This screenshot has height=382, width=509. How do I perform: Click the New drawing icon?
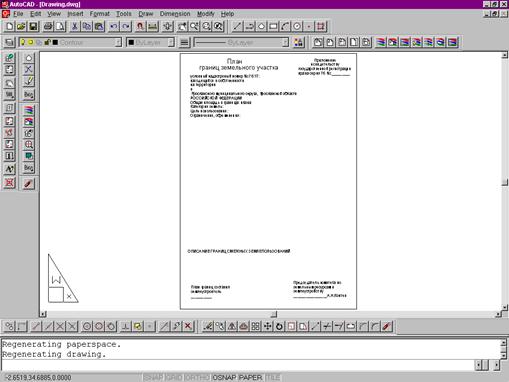[x=9, y=26]
